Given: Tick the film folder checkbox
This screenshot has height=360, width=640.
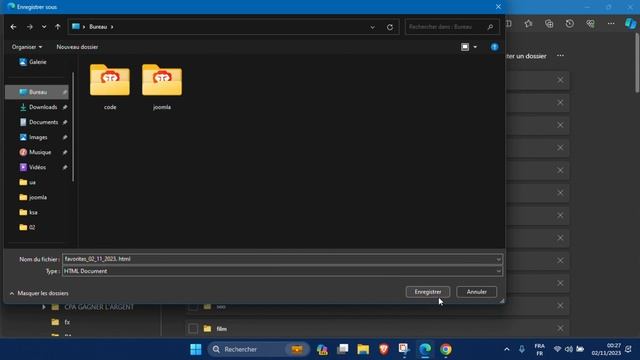Looking at the screenshot, I should pos(193,329).
